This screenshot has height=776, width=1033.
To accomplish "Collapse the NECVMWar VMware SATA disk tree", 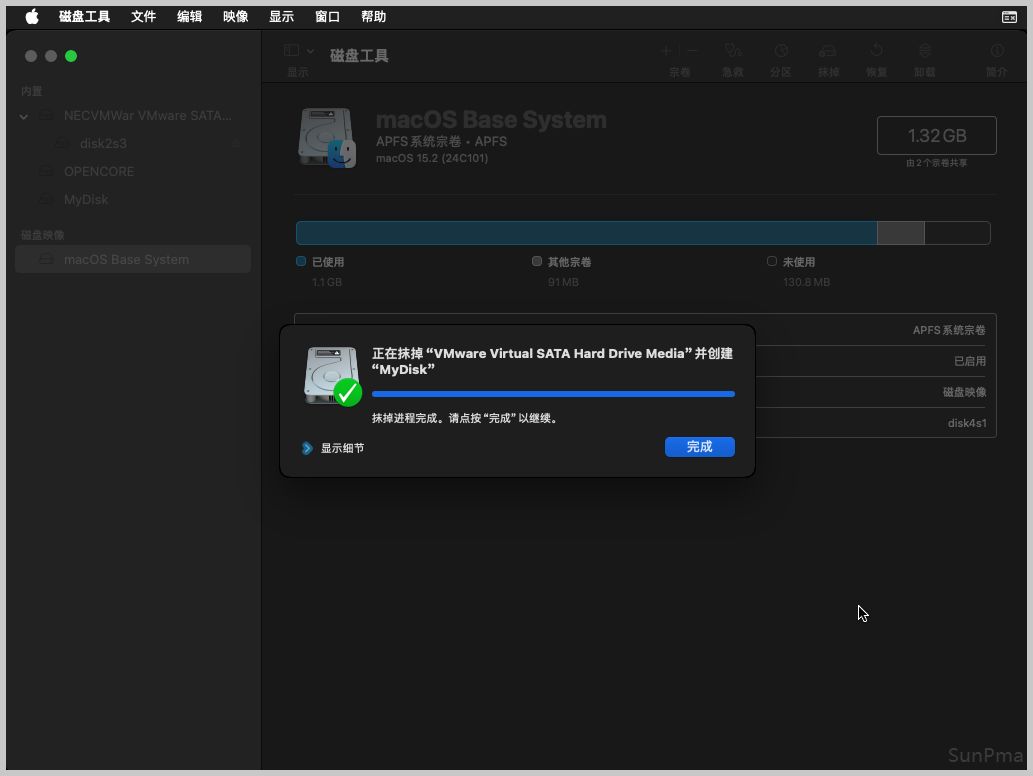I will click(x=24, y=116).
